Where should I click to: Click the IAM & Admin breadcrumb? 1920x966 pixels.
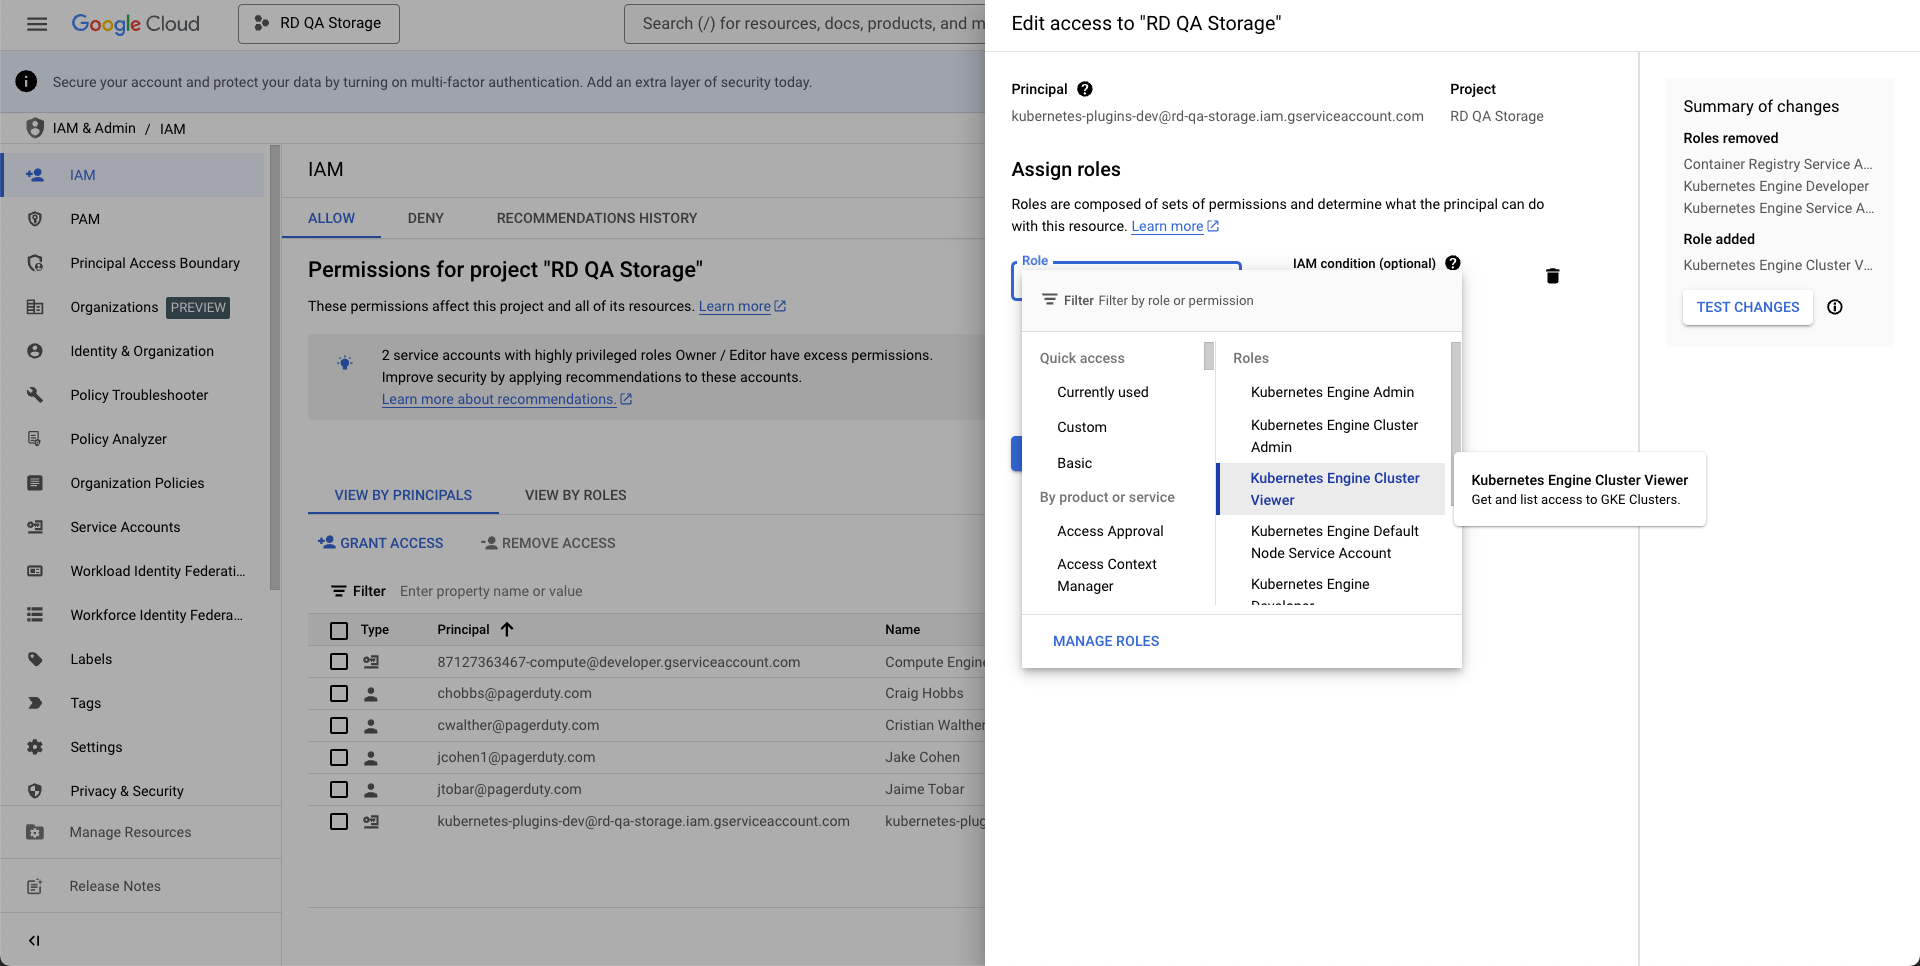coord(94,128)
